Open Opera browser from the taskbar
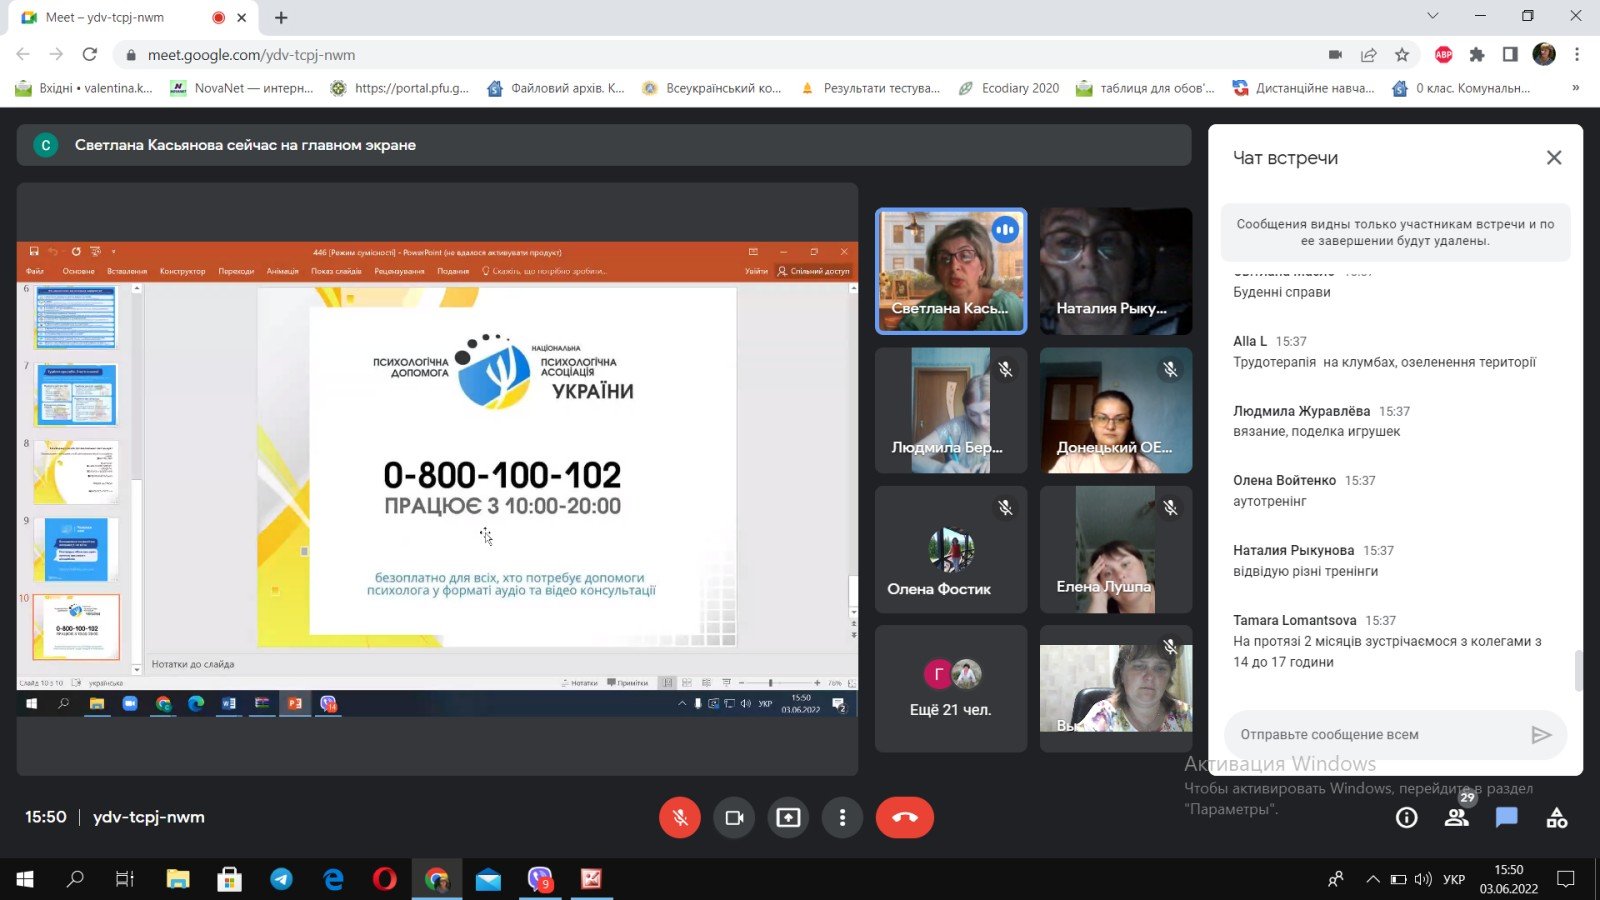 click(385, 879)
